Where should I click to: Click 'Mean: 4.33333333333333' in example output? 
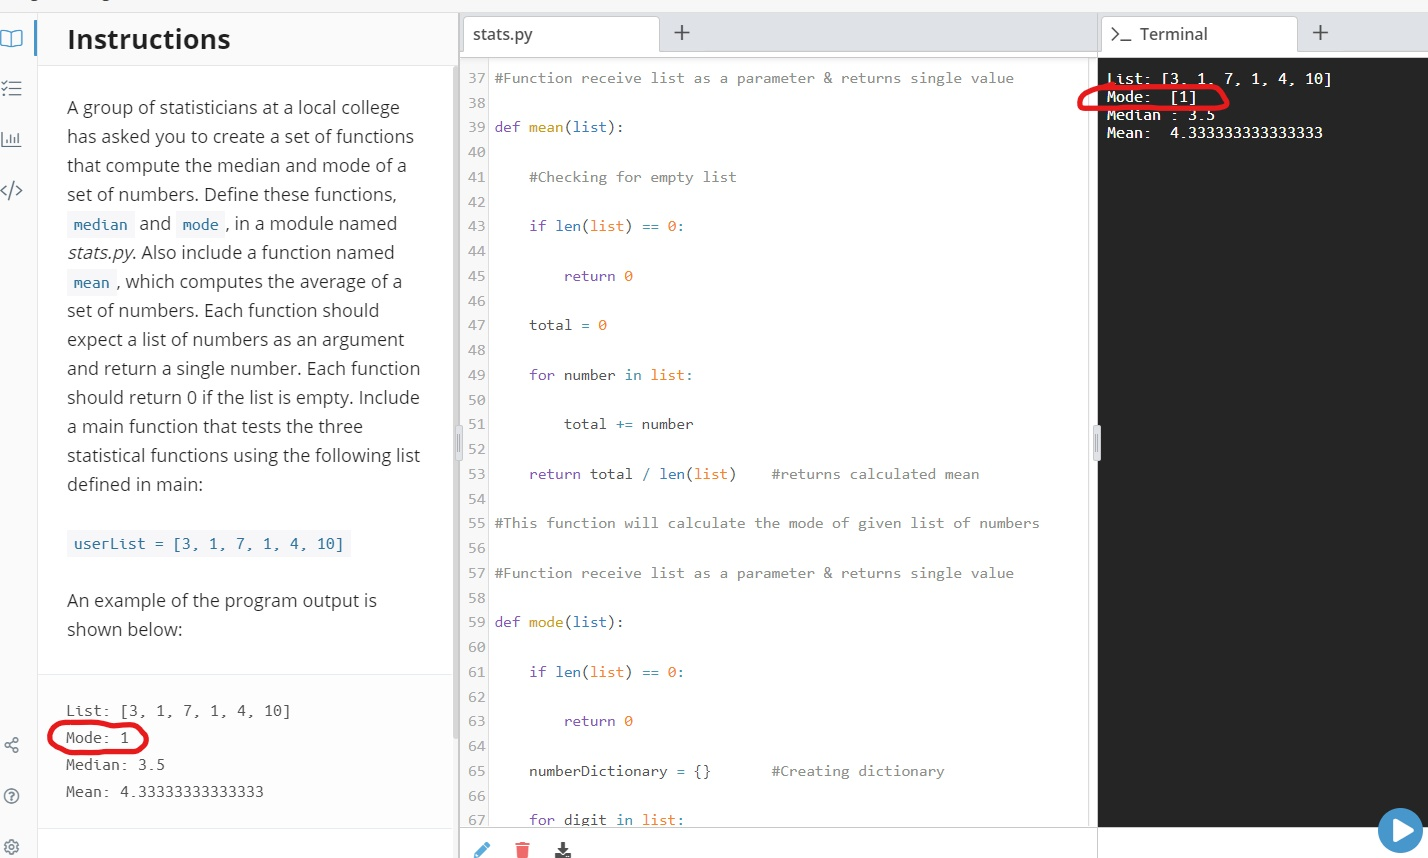coord(165,792)
